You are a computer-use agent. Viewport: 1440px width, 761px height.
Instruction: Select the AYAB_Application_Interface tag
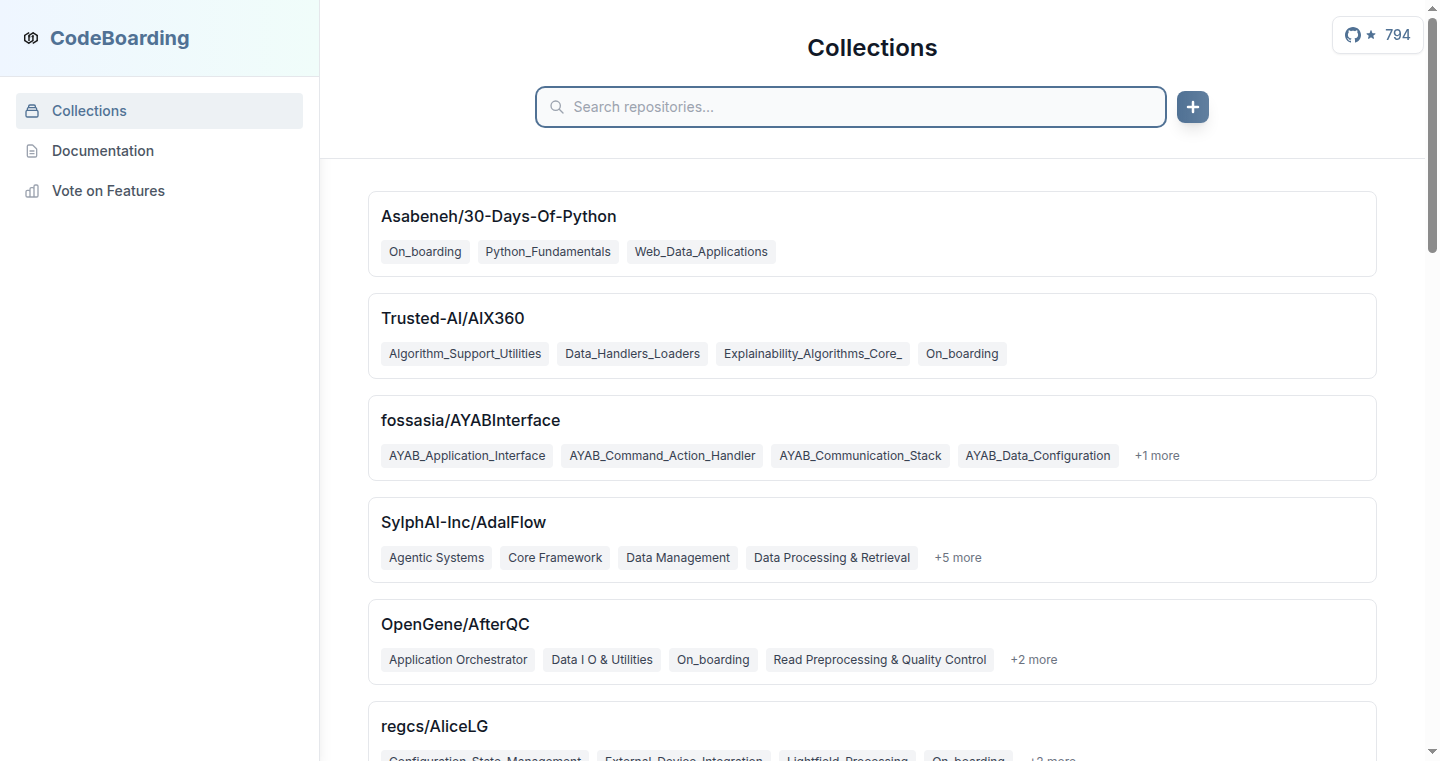(467, 456)
